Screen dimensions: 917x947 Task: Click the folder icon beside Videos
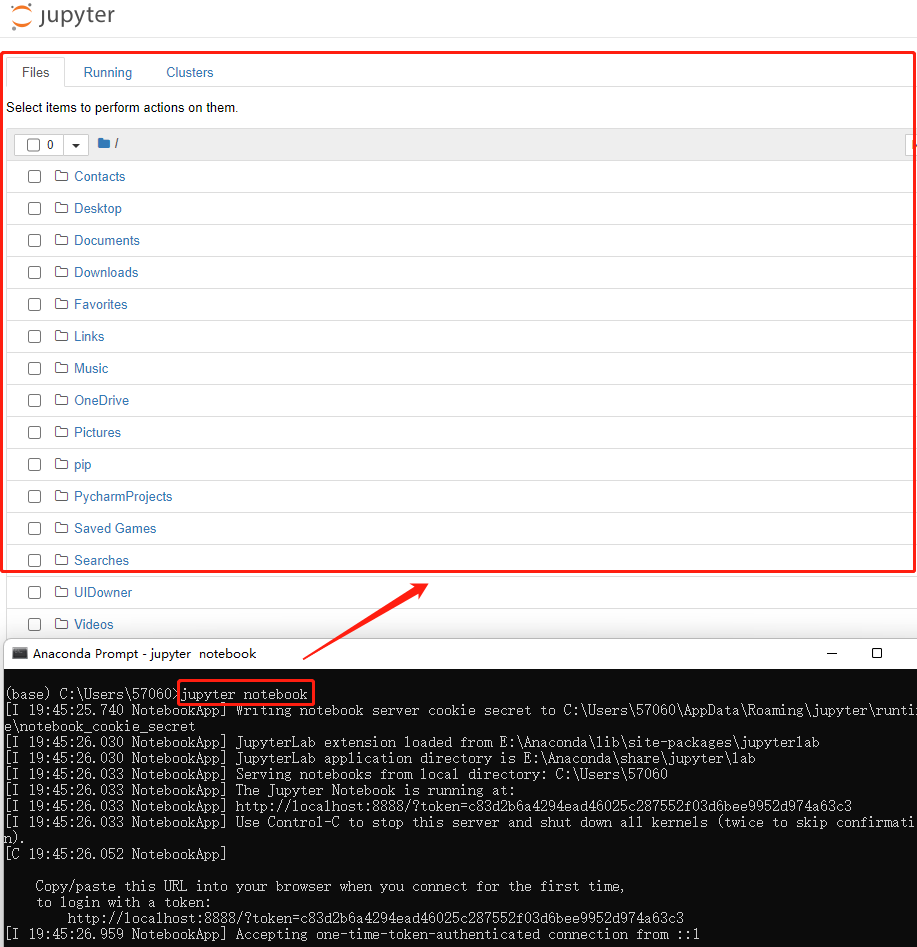click(61, 624)
